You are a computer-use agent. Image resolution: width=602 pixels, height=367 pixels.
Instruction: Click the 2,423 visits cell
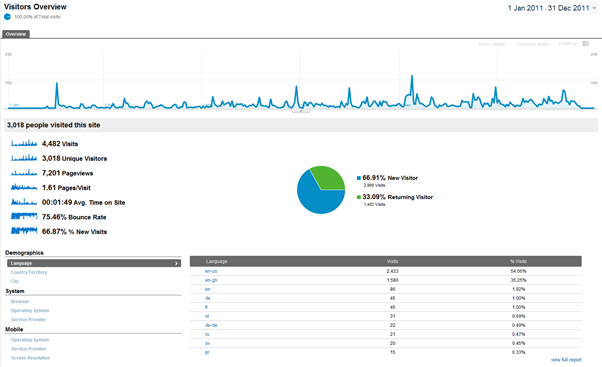(x=392, y=271)
